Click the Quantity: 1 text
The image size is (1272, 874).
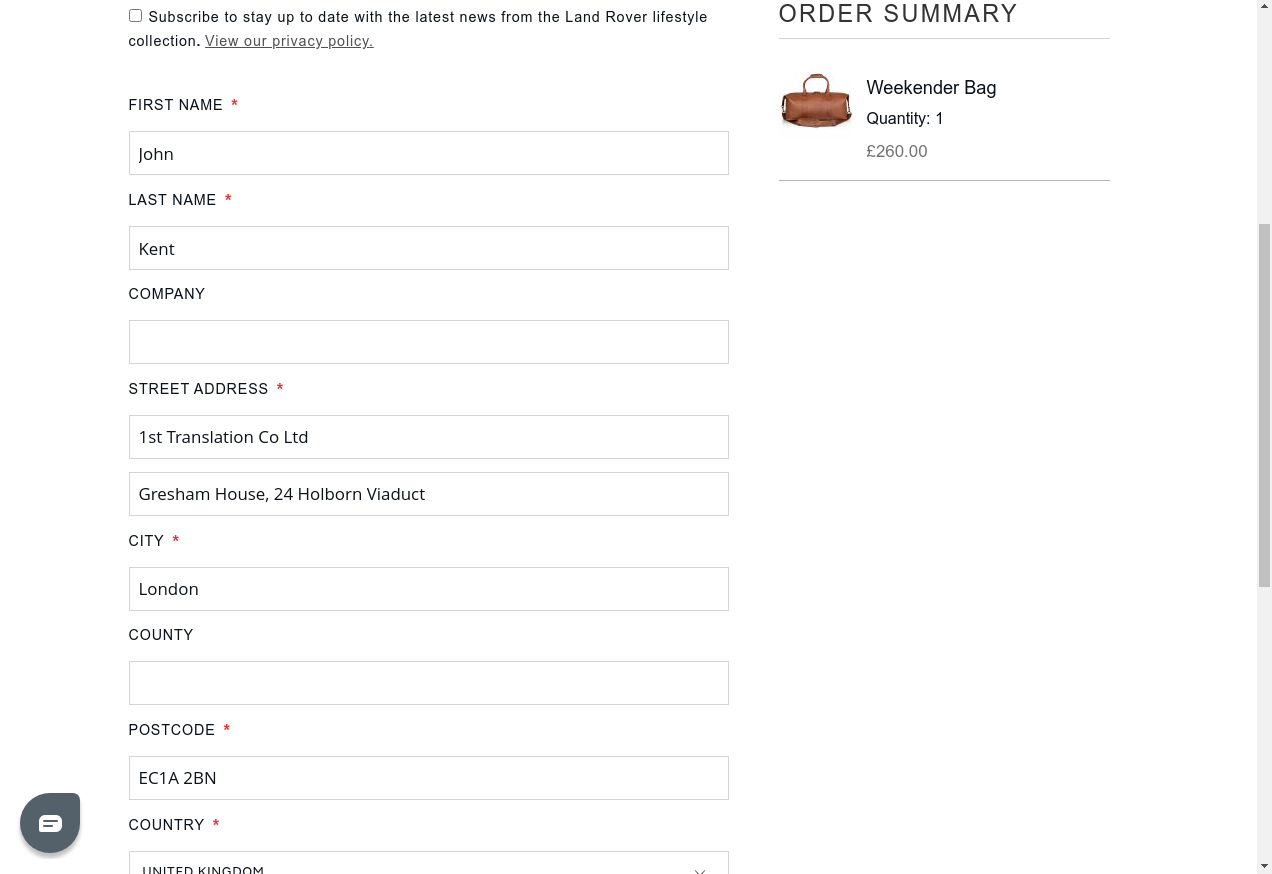click(904, 119)
